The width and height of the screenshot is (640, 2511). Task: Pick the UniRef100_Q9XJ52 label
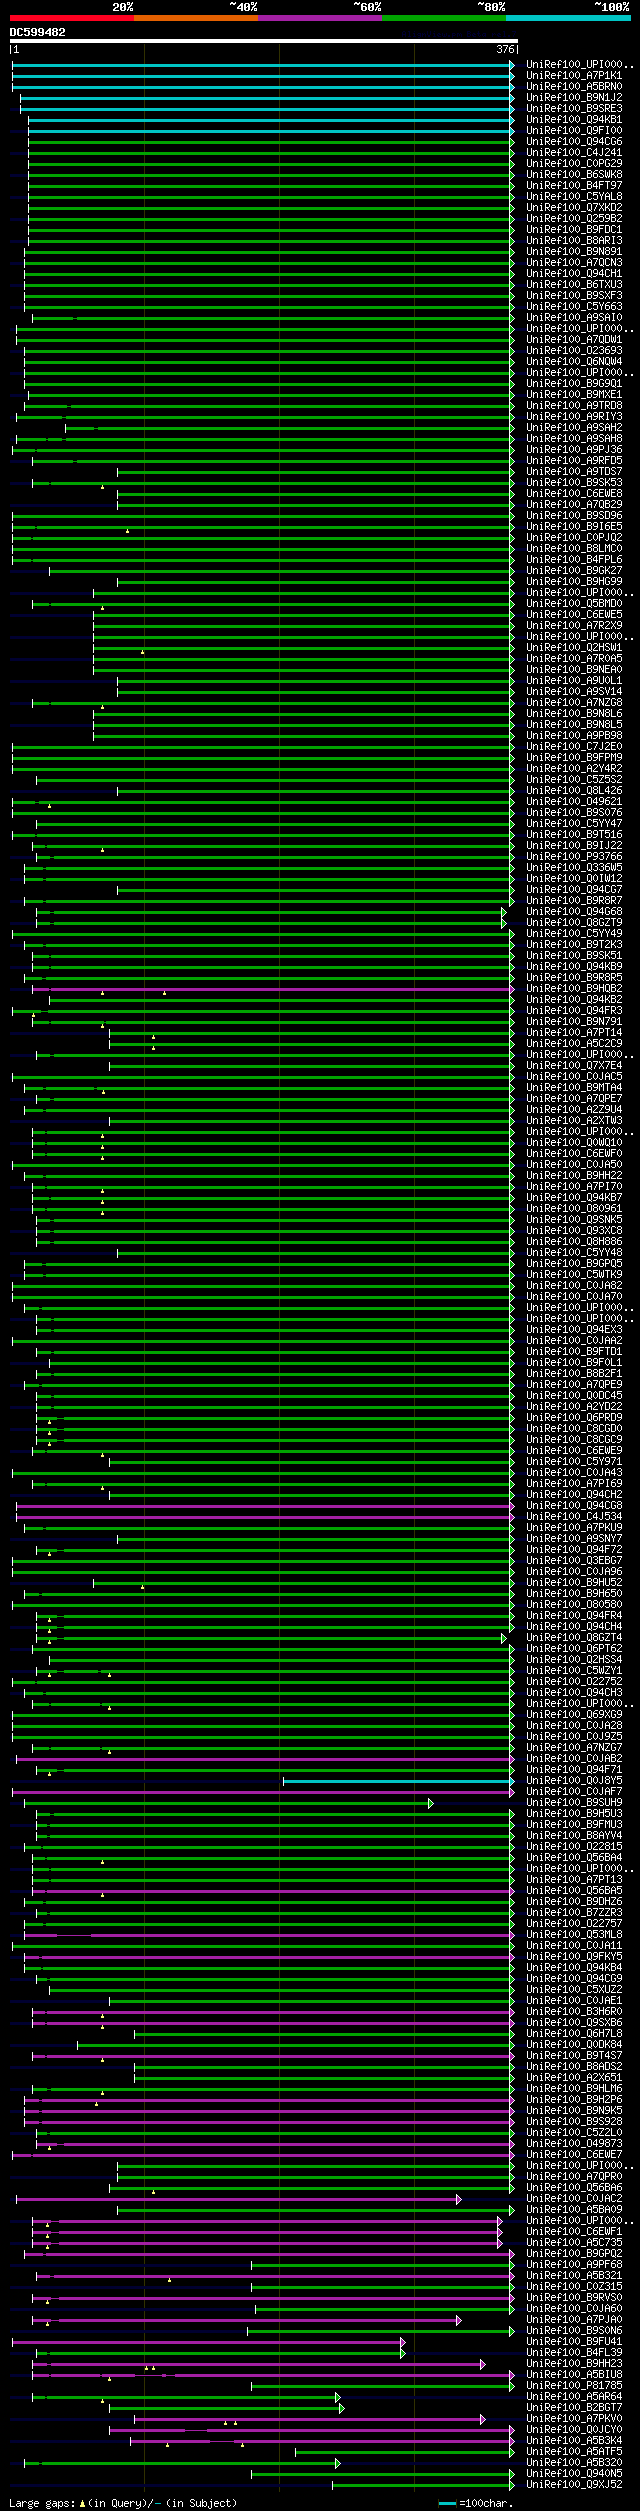coord(574,2485)
